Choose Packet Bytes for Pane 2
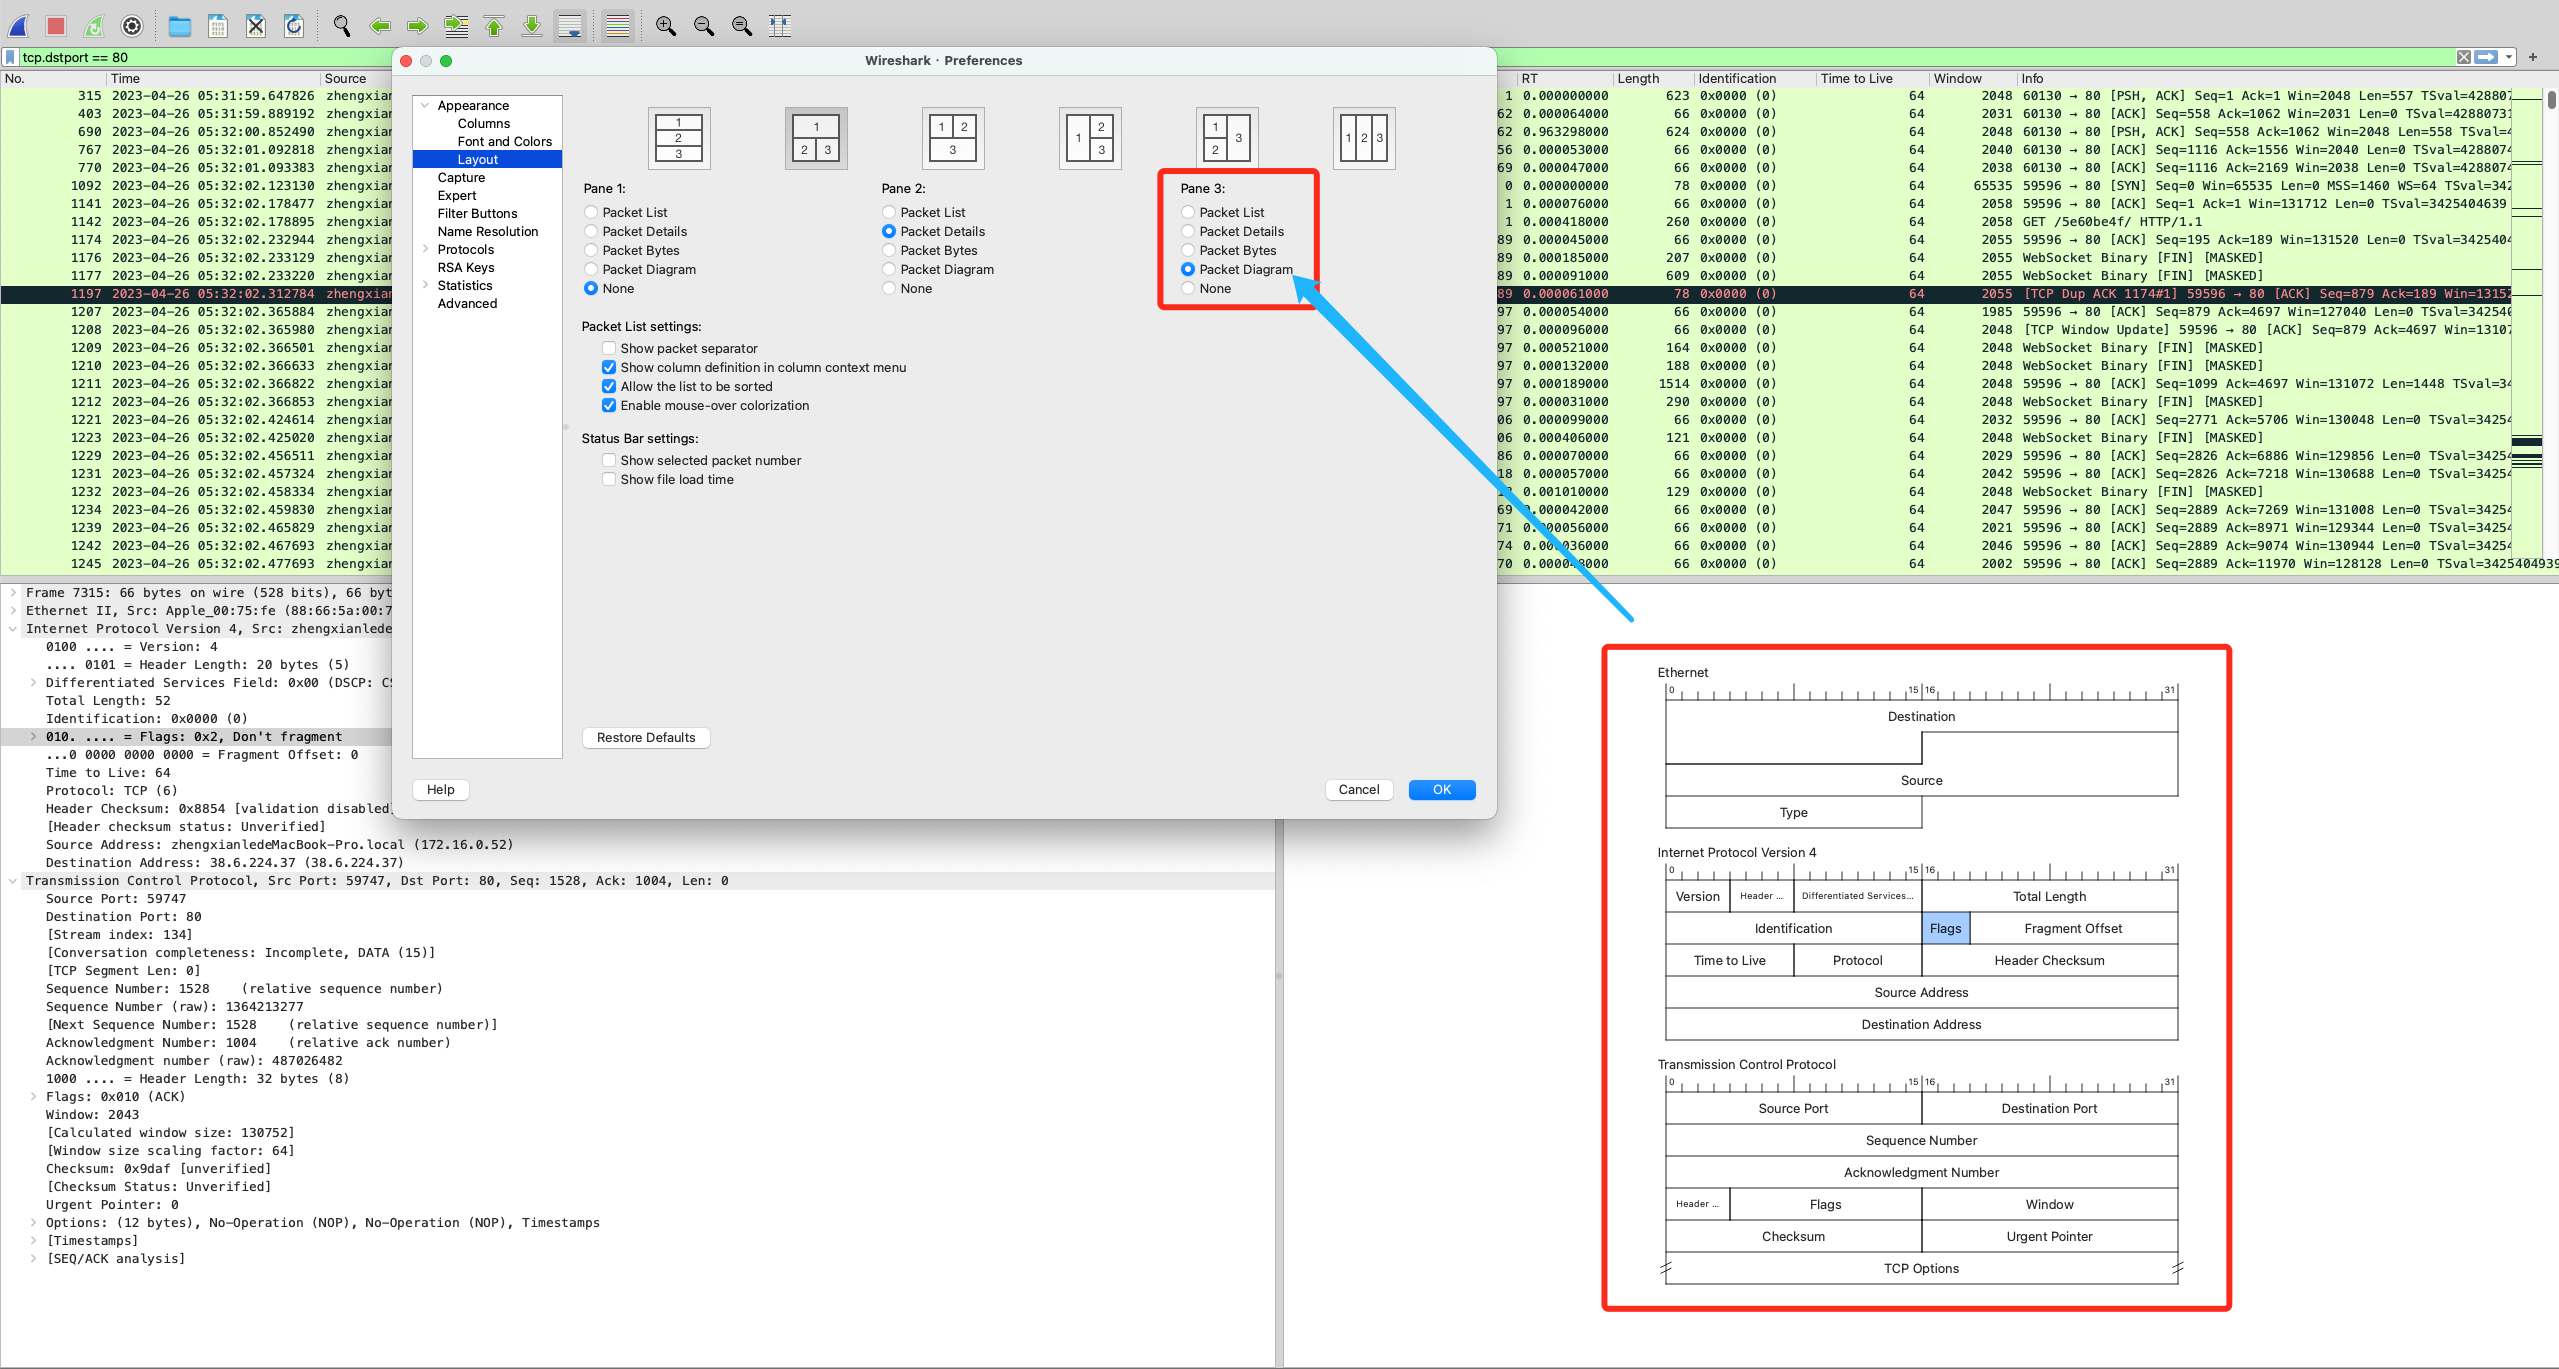The image size is (2559, 1369). pyautogui.click(x=889, y=250)
